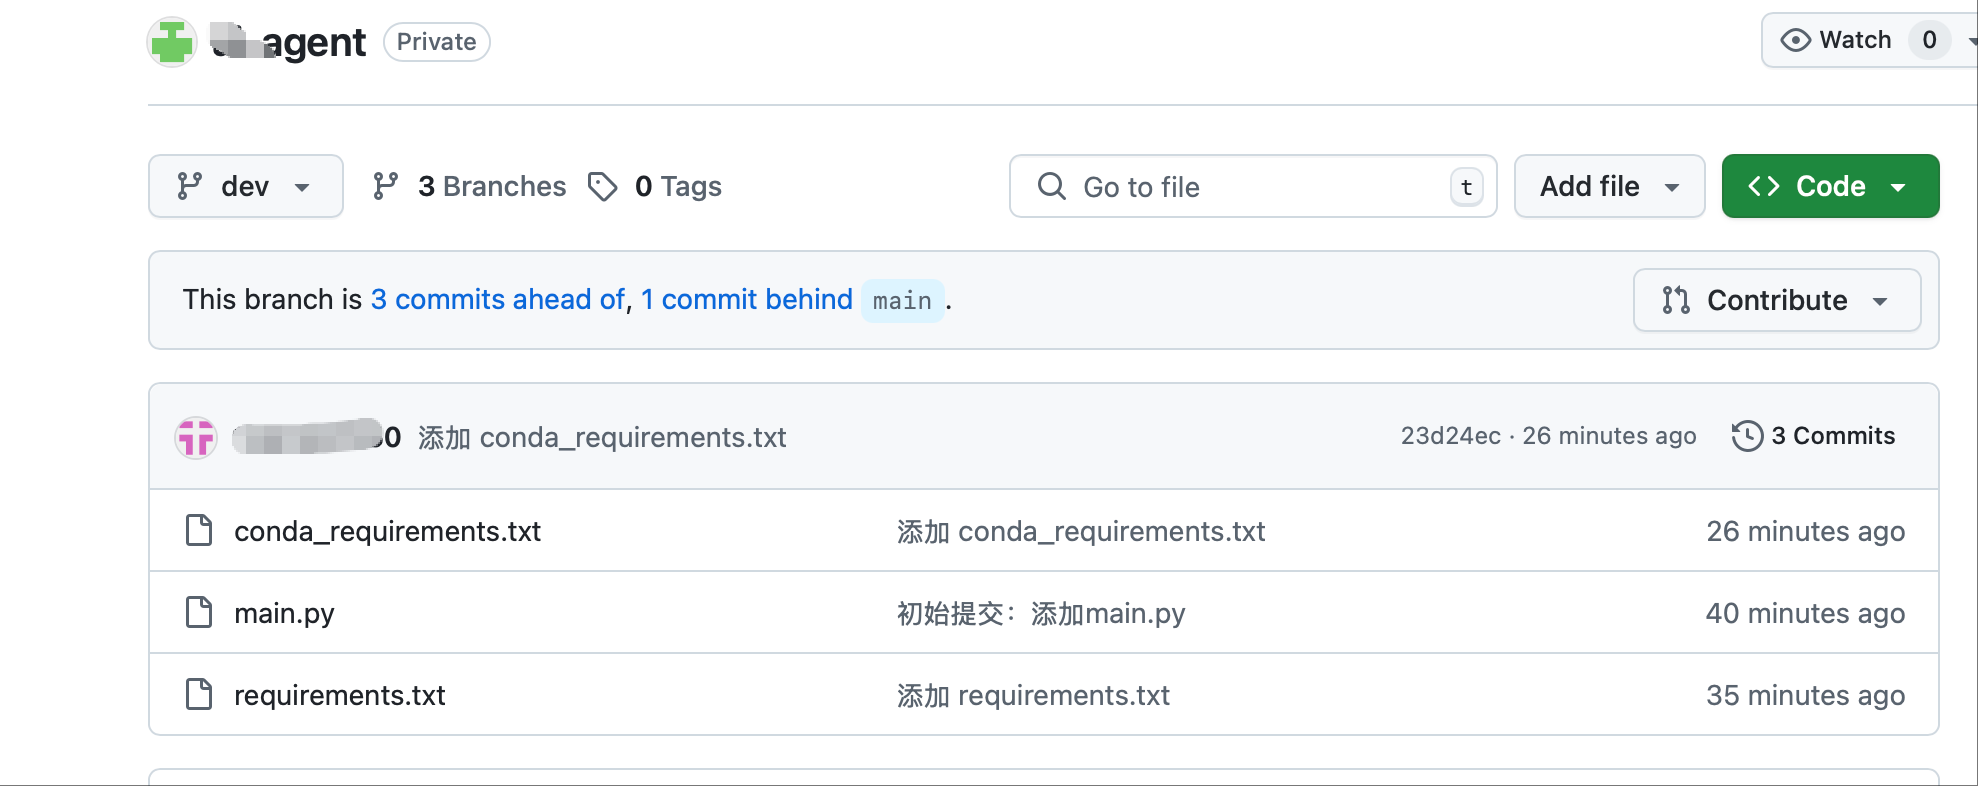Click the file icon beside main.py
The width and height of the screenshot is (1978, 786).
coord(199,612)
